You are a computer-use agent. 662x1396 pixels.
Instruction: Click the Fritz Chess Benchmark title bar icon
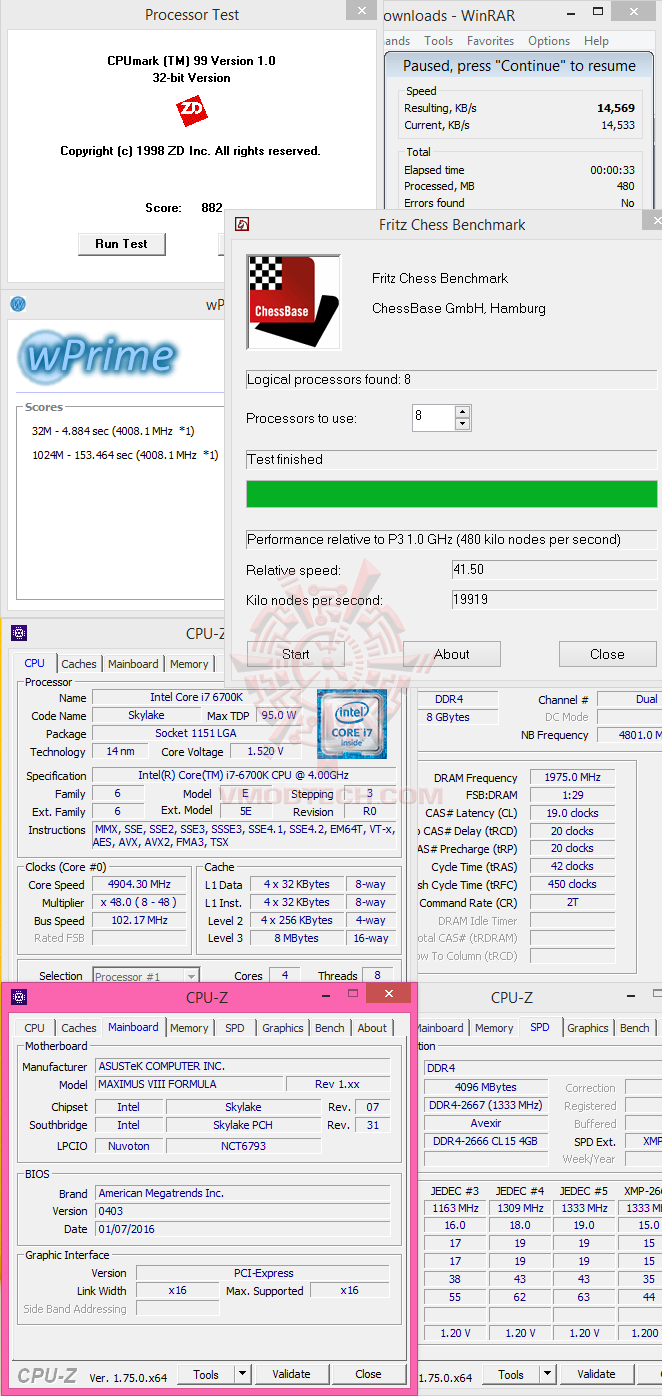(x=241, y=225)
